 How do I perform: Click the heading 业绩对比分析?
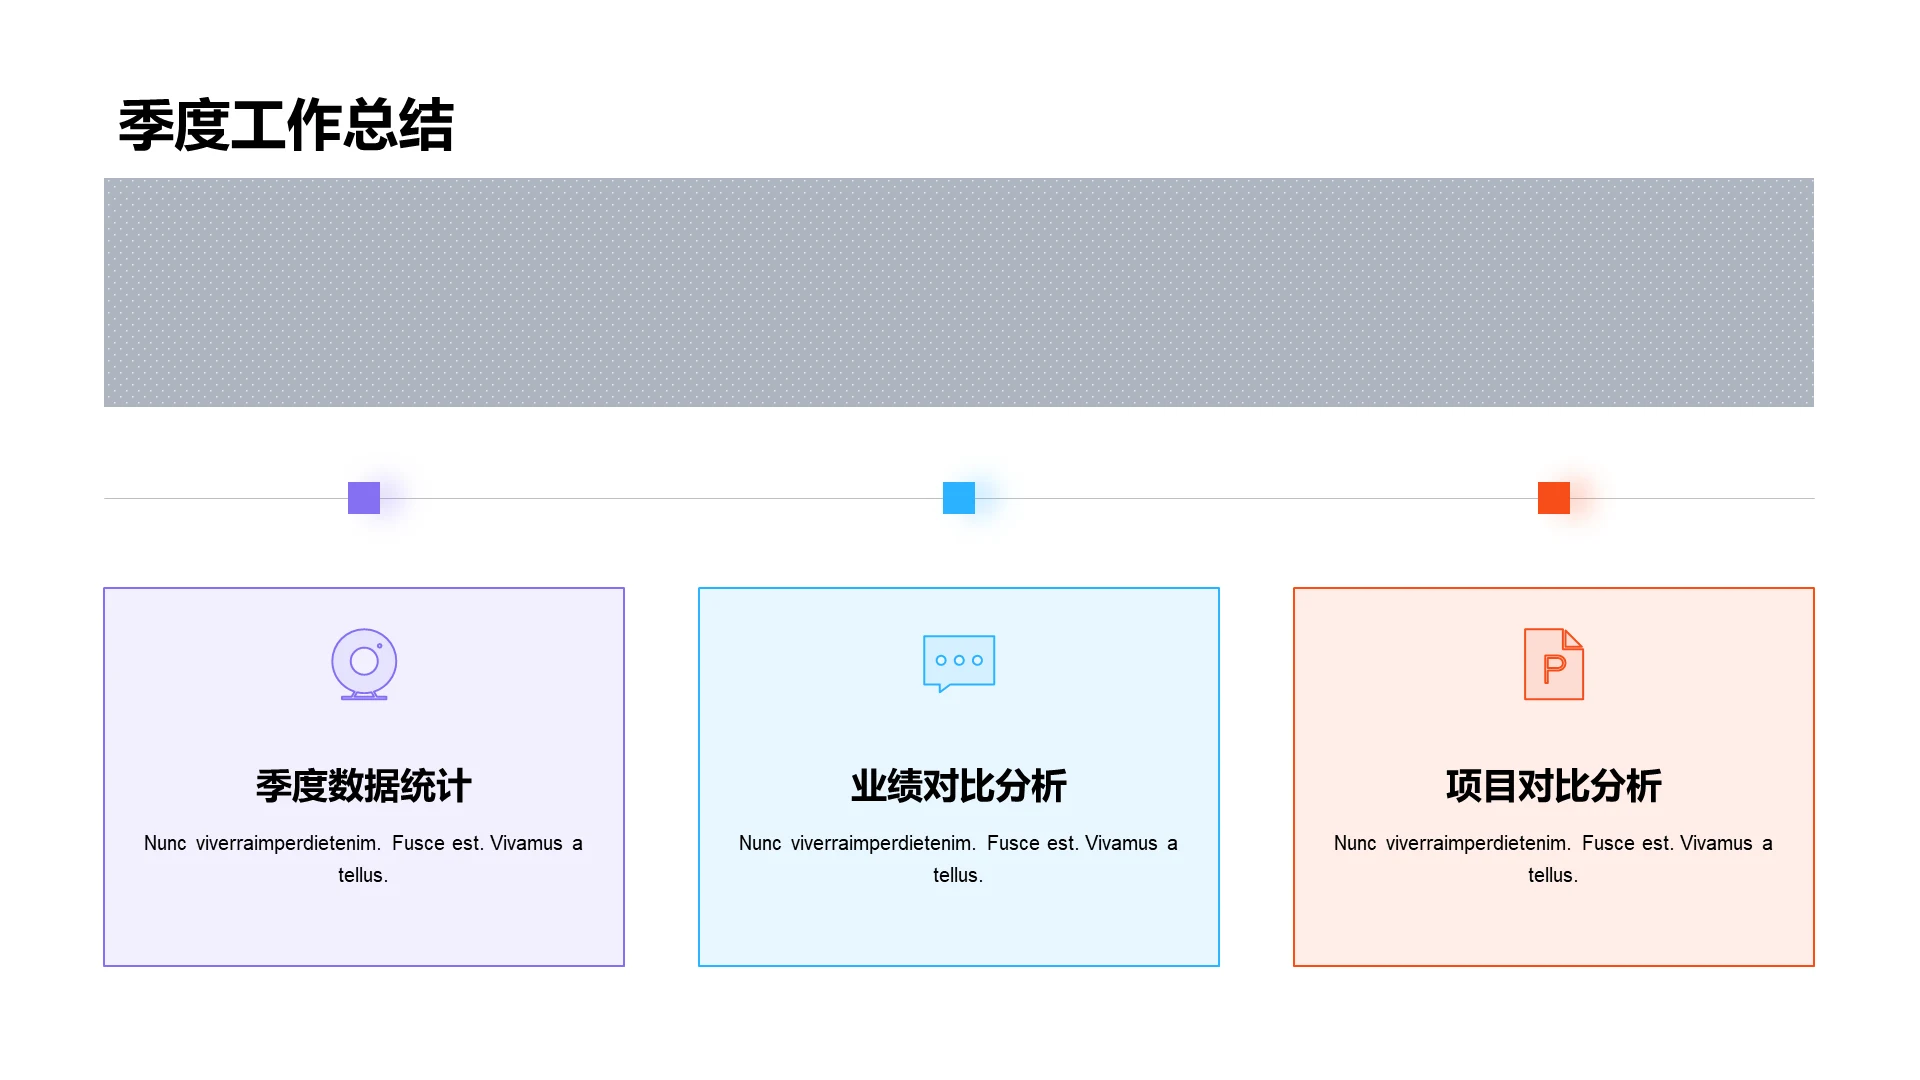coord(958,786)
